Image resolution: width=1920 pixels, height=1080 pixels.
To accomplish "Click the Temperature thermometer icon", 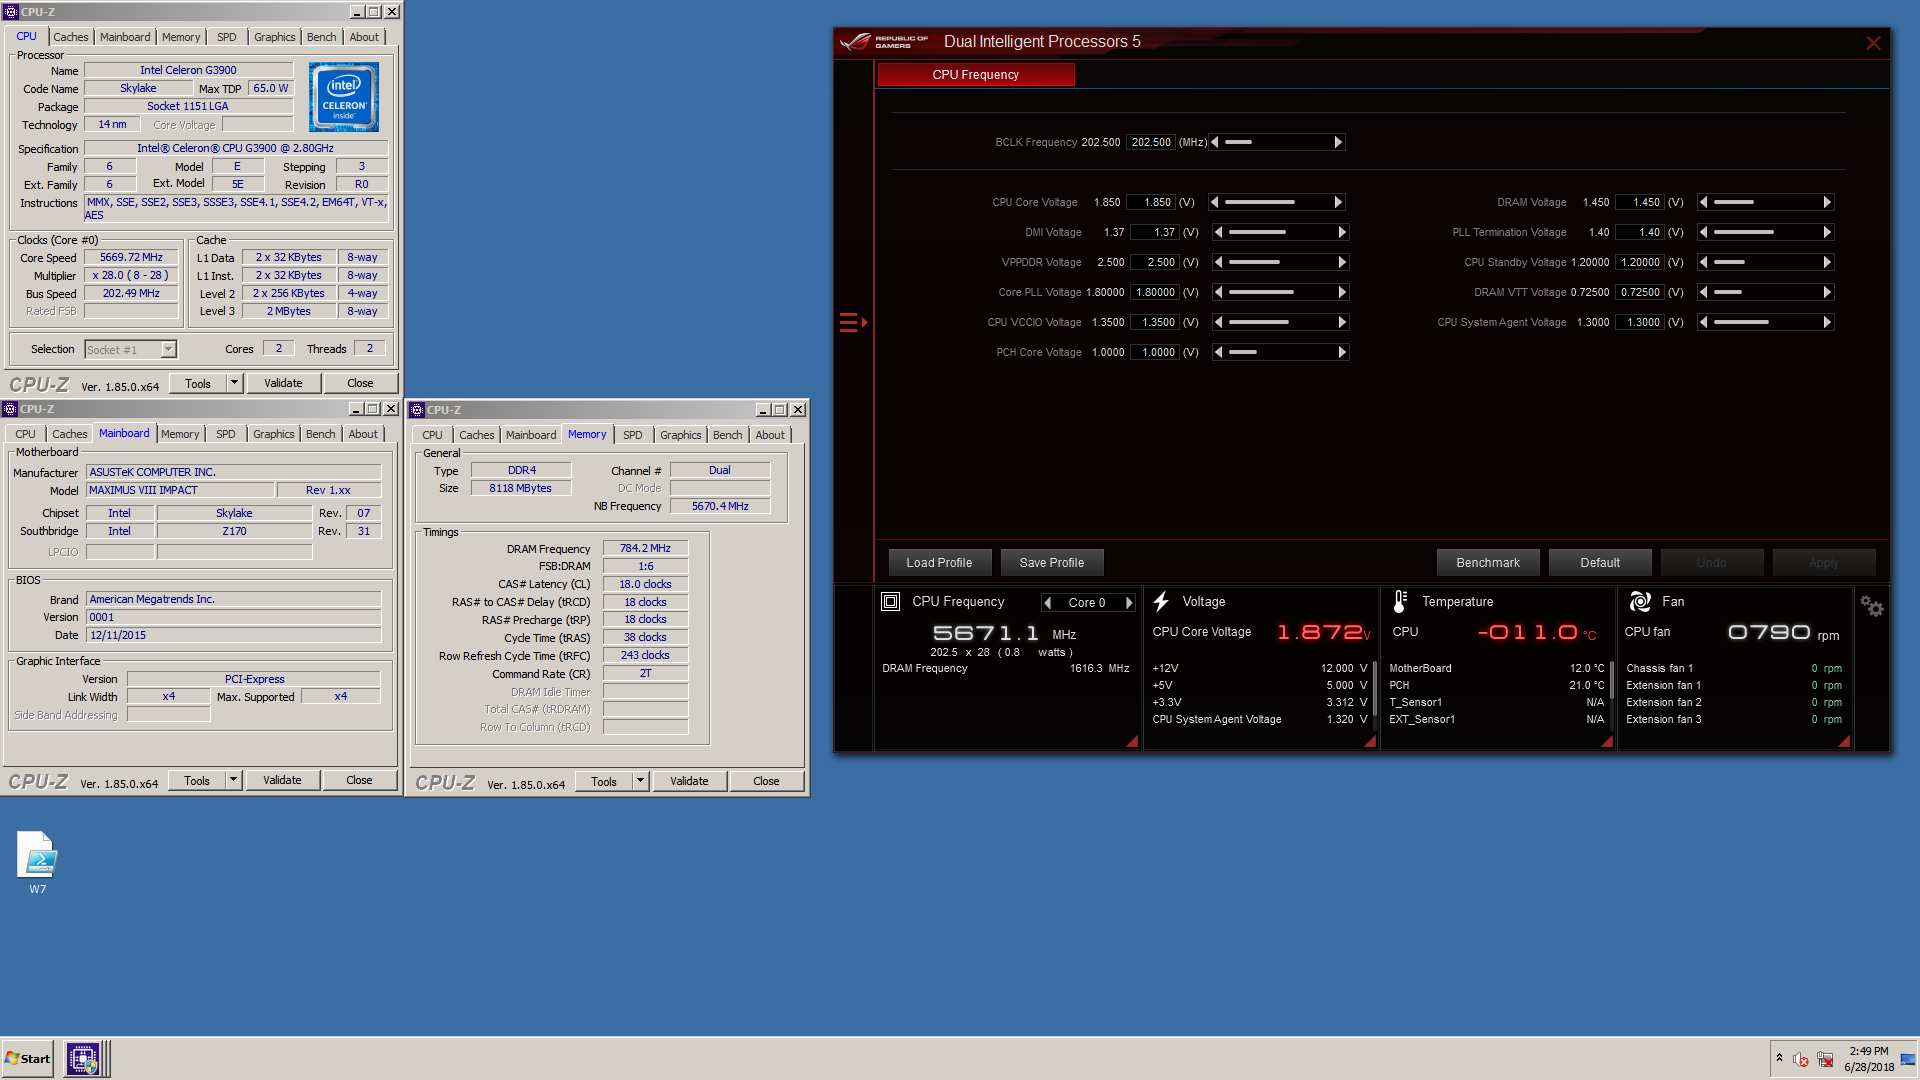I will (x=1400, y=601).
